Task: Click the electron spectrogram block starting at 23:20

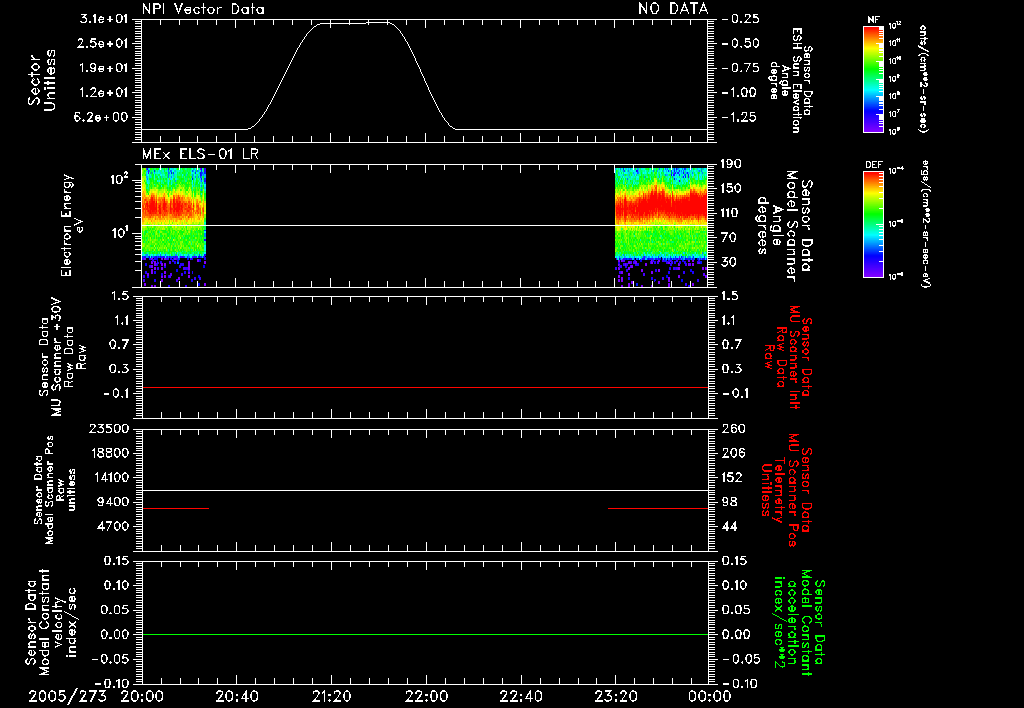Action: [x=662, y=227]
